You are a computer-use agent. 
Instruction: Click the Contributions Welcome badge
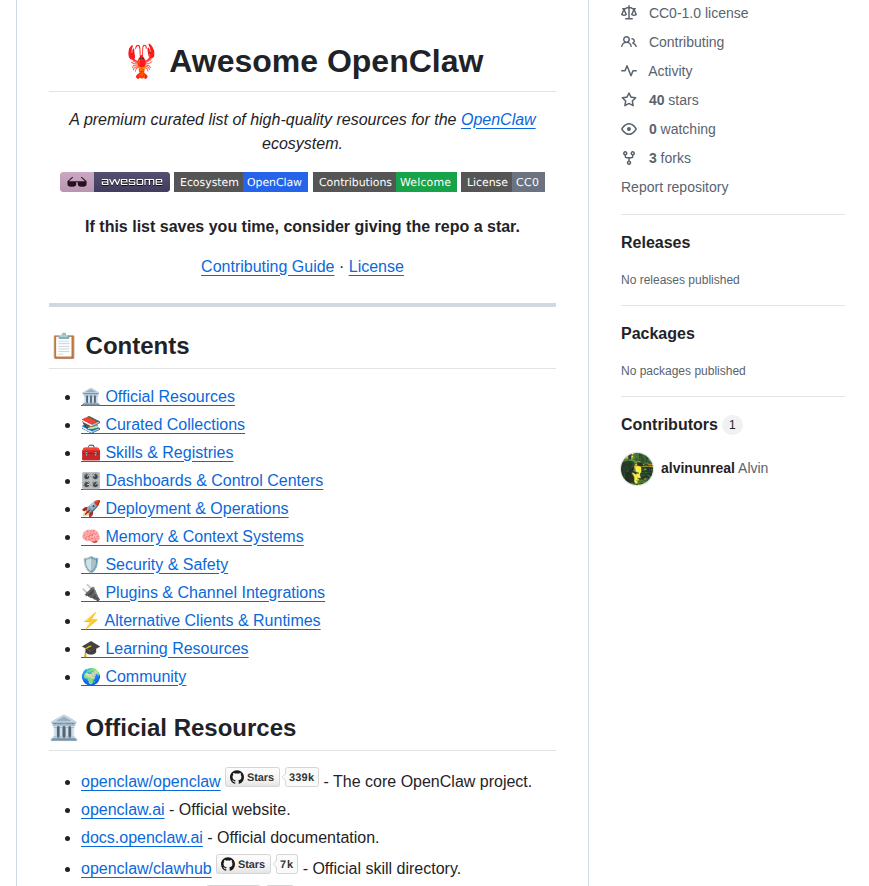(x=384, y=182)
